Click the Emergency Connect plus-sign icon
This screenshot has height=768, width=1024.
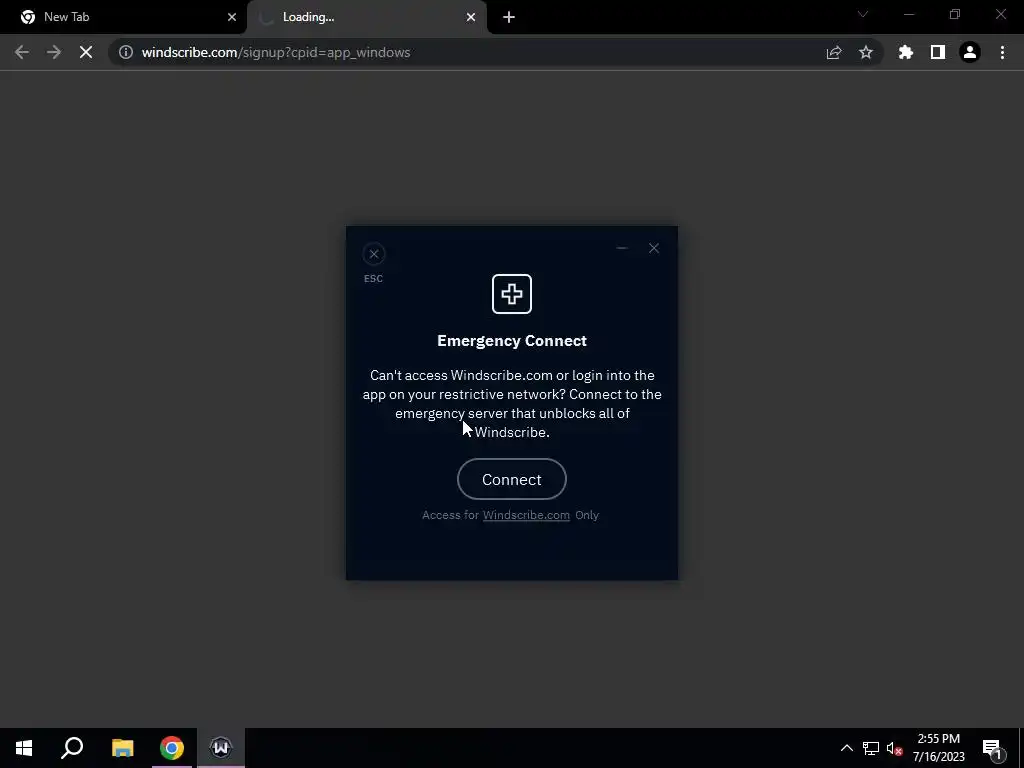[x=511, y=294]
